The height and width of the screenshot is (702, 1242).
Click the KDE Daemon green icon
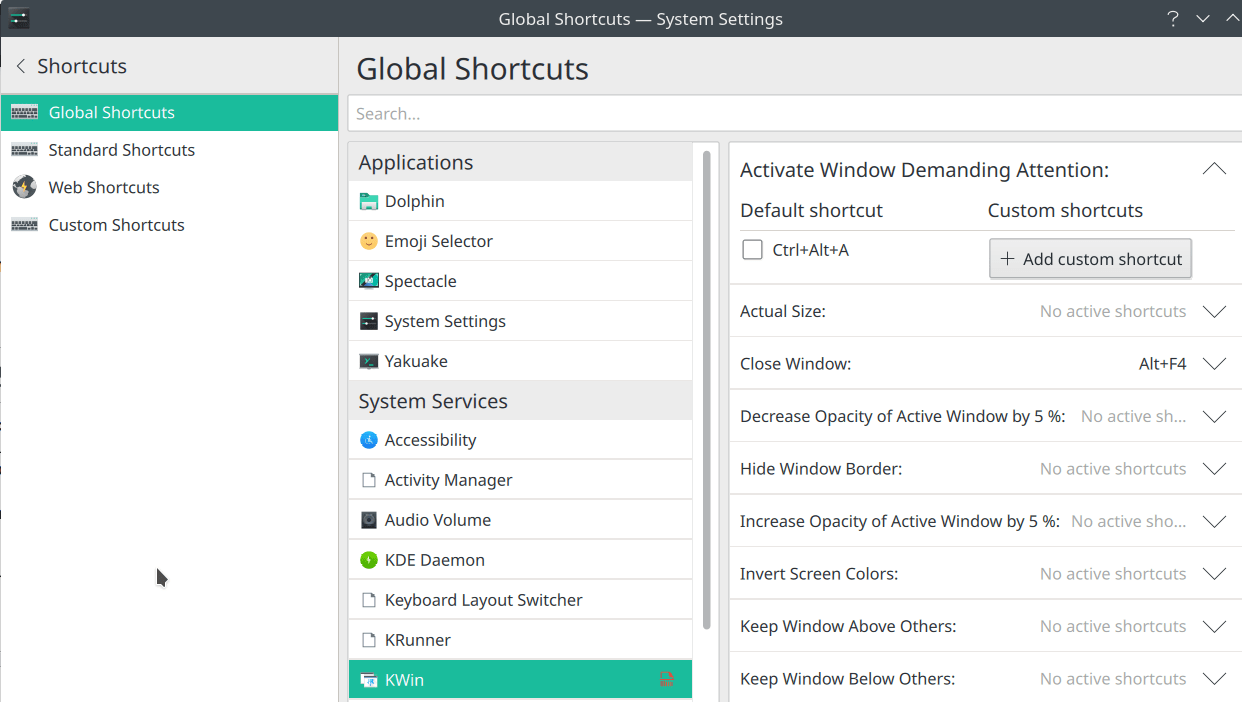(369, 560)
